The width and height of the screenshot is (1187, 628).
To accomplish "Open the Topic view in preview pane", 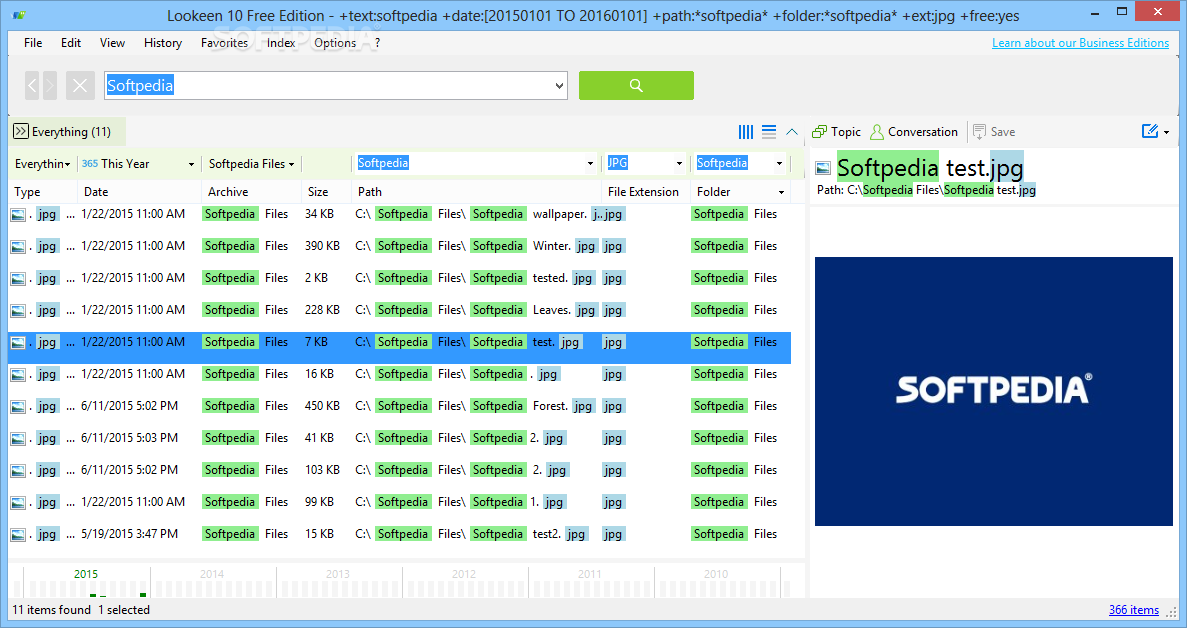I will click(837, 132).
